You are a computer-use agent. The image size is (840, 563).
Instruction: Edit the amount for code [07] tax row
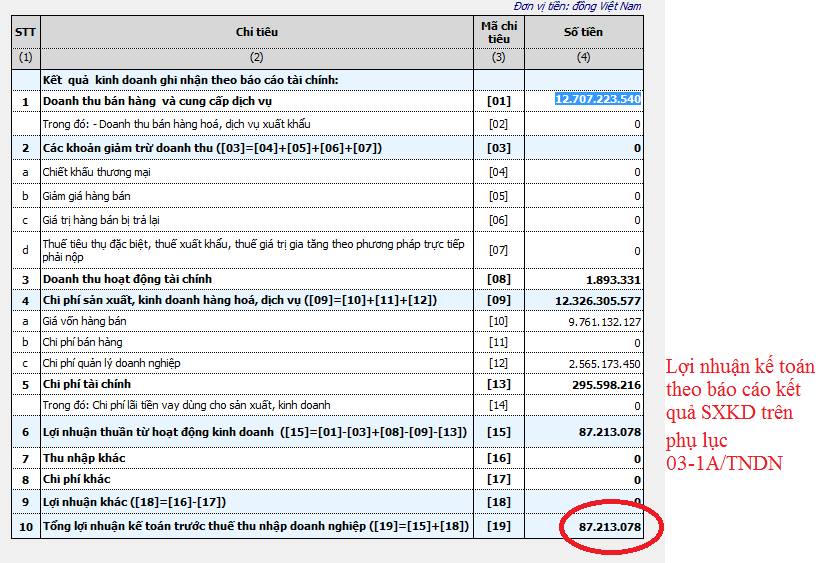click(584, 249)
